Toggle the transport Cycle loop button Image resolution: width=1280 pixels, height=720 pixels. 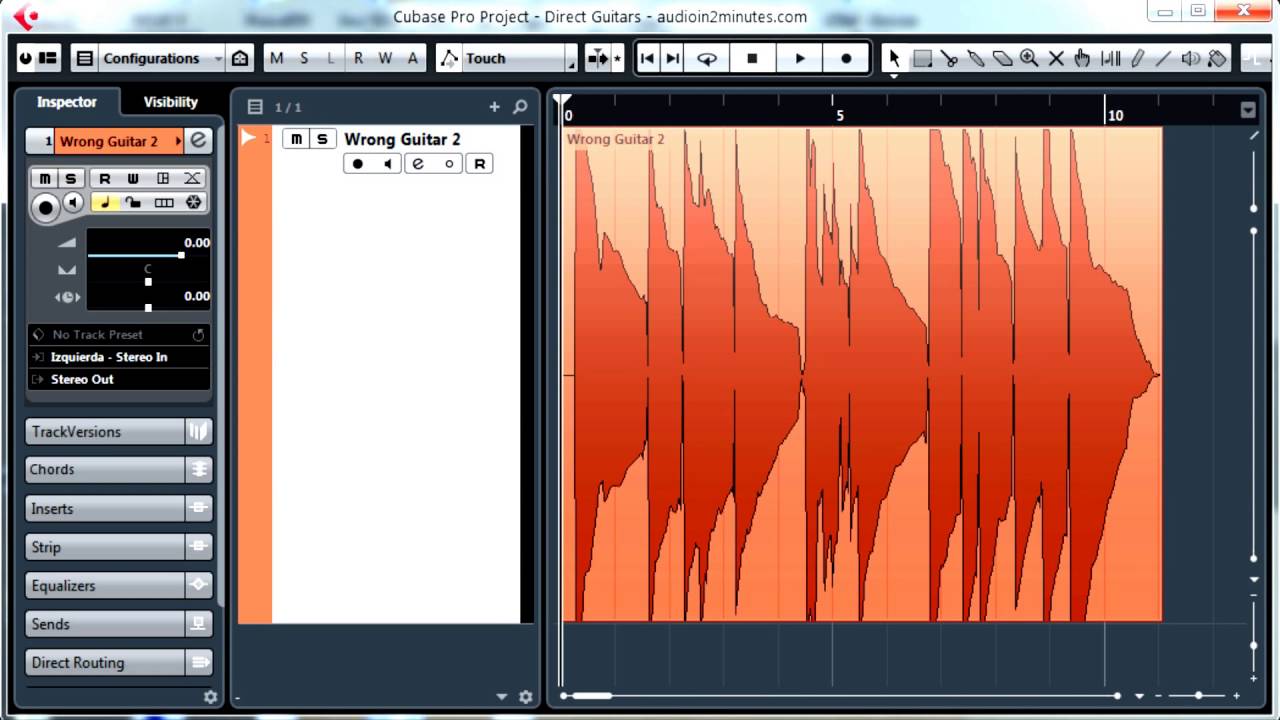[707, 58]
